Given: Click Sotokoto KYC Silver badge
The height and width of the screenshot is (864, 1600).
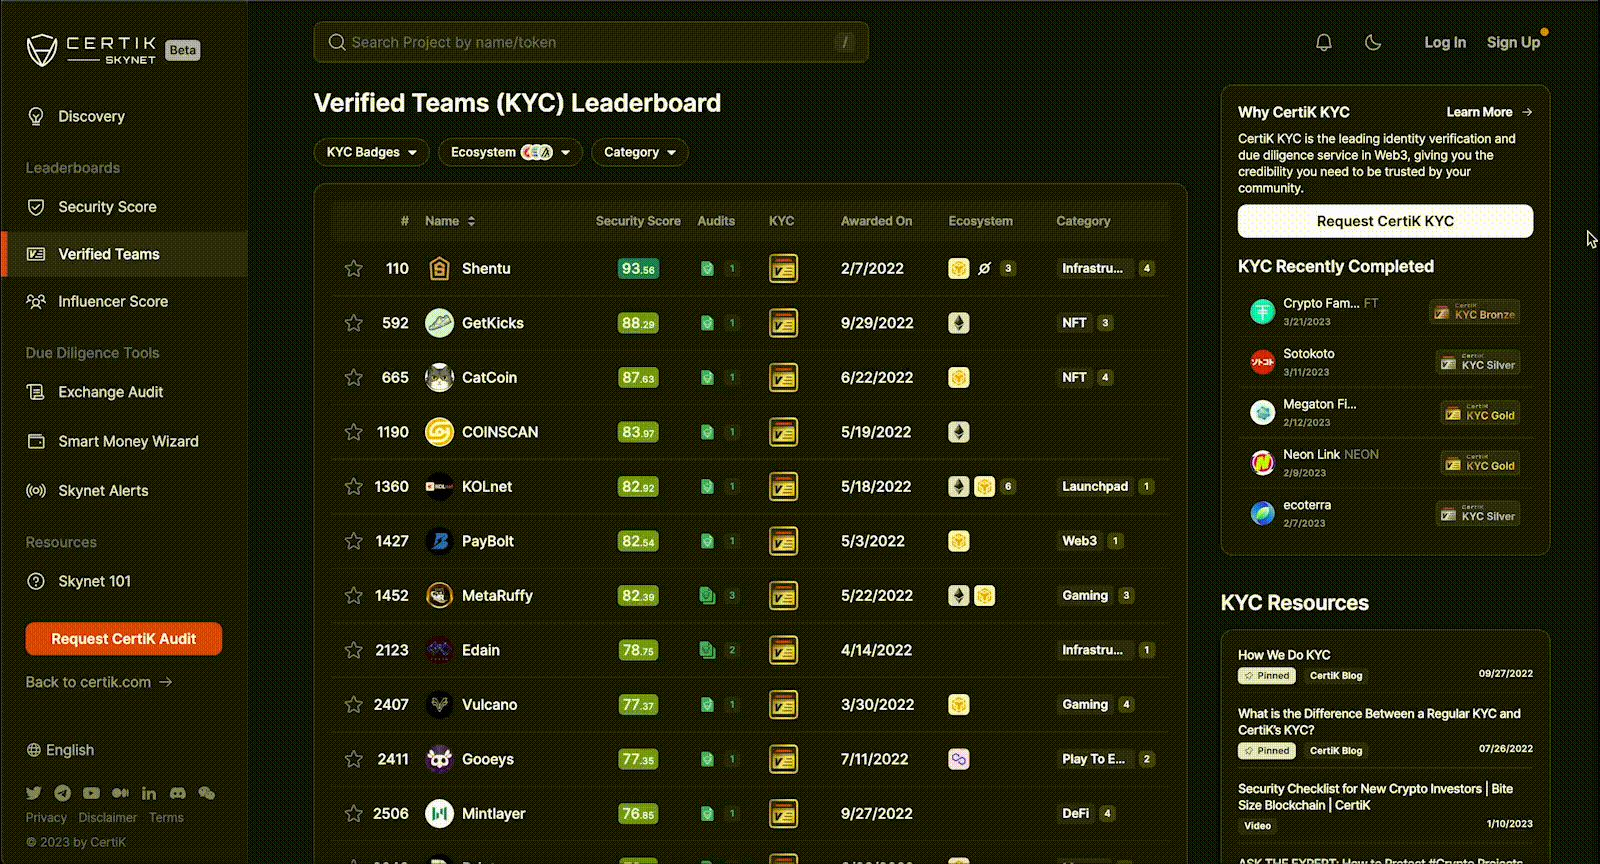Looking at the screenshot, I should click(1478, 363).
